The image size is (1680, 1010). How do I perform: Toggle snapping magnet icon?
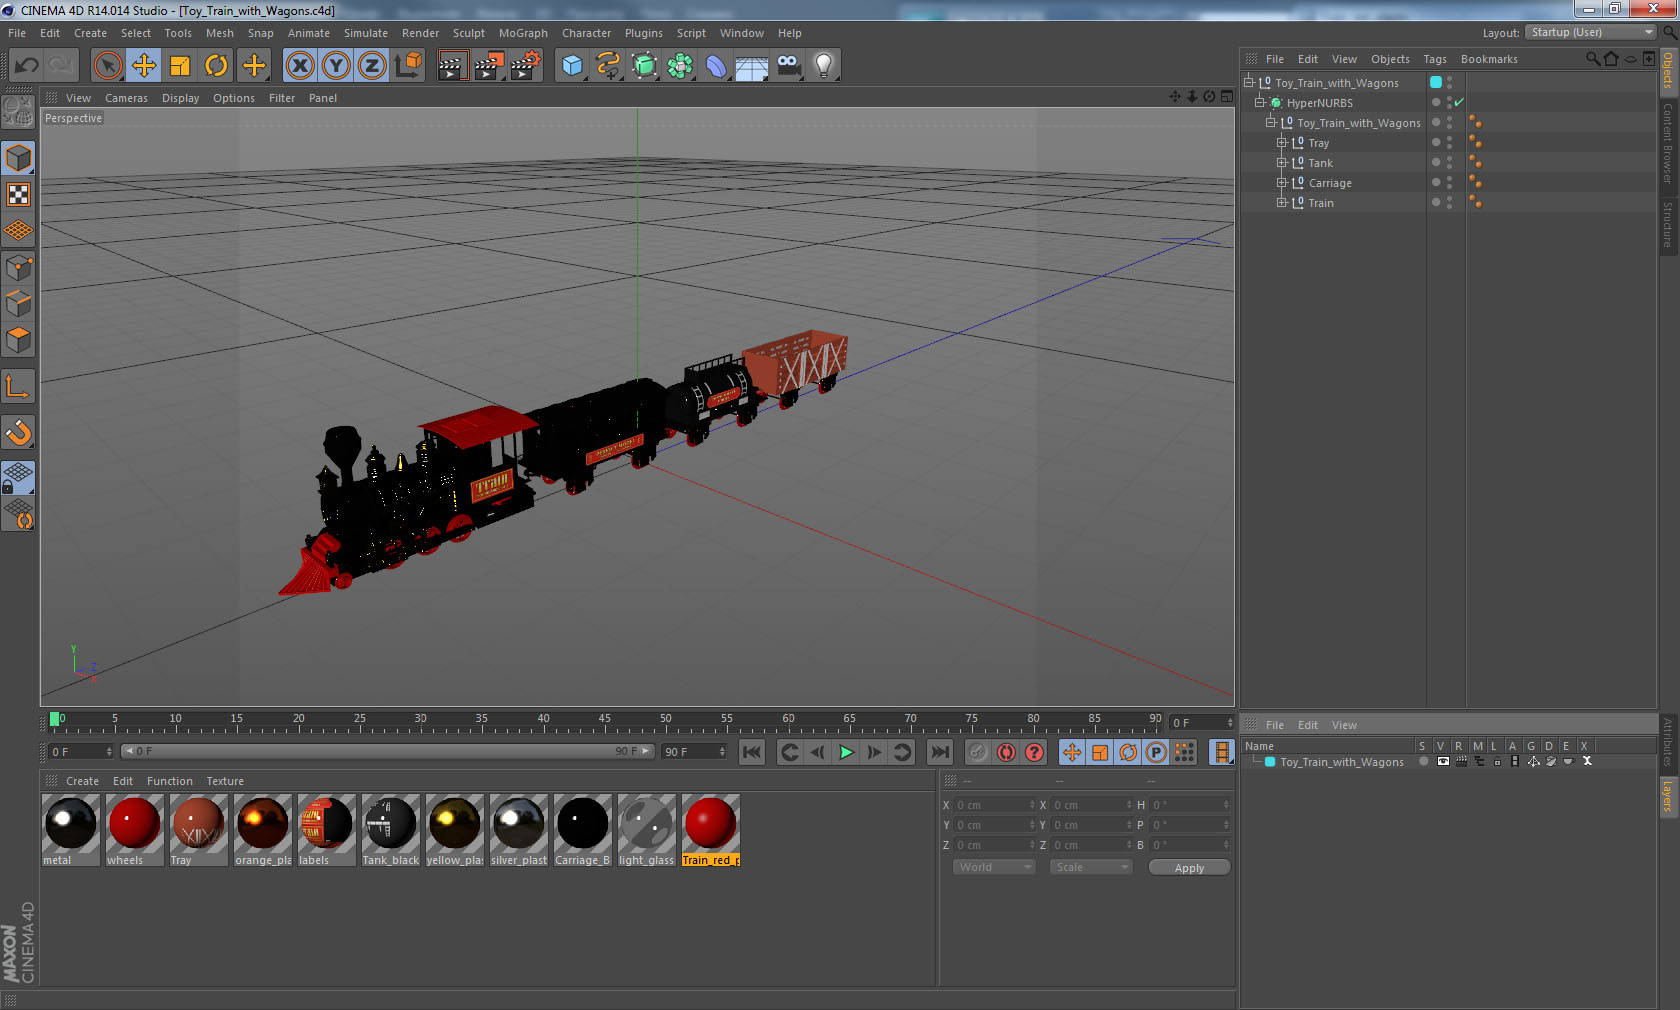point(19,432)
